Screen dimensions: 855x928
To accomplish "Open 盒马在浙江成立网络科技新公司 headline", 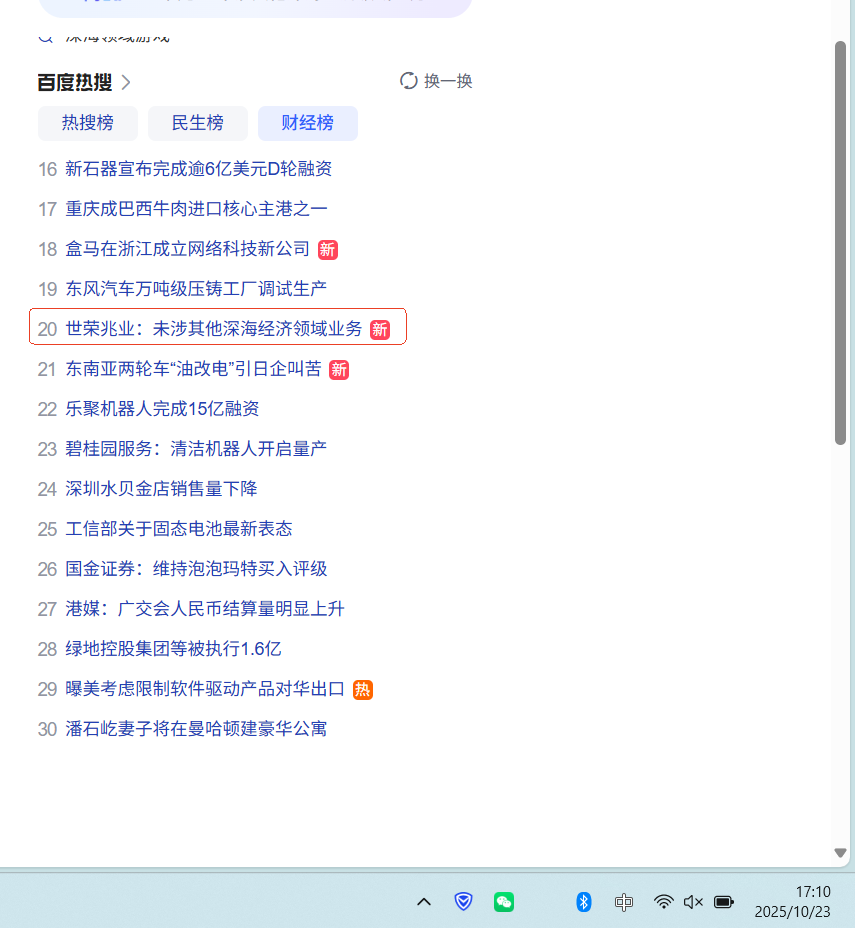I will tap(188, 249).
